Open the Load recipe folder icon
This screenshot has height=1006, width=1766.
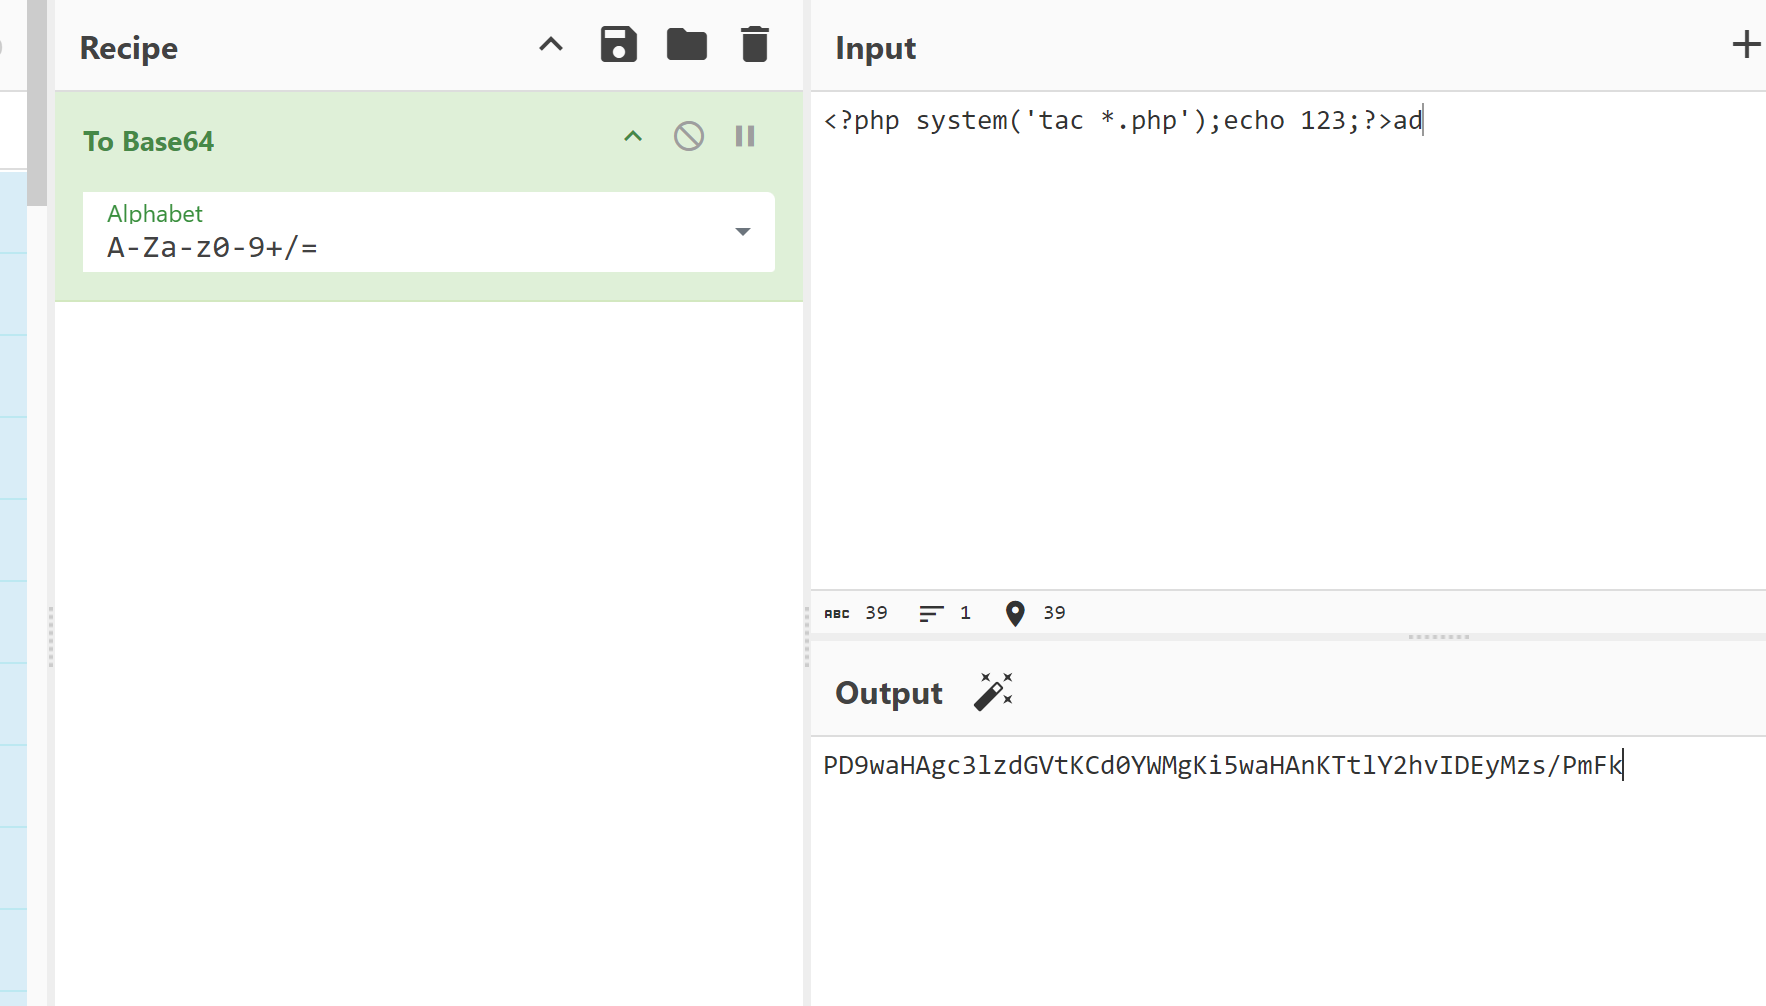[x=687, y=45]
